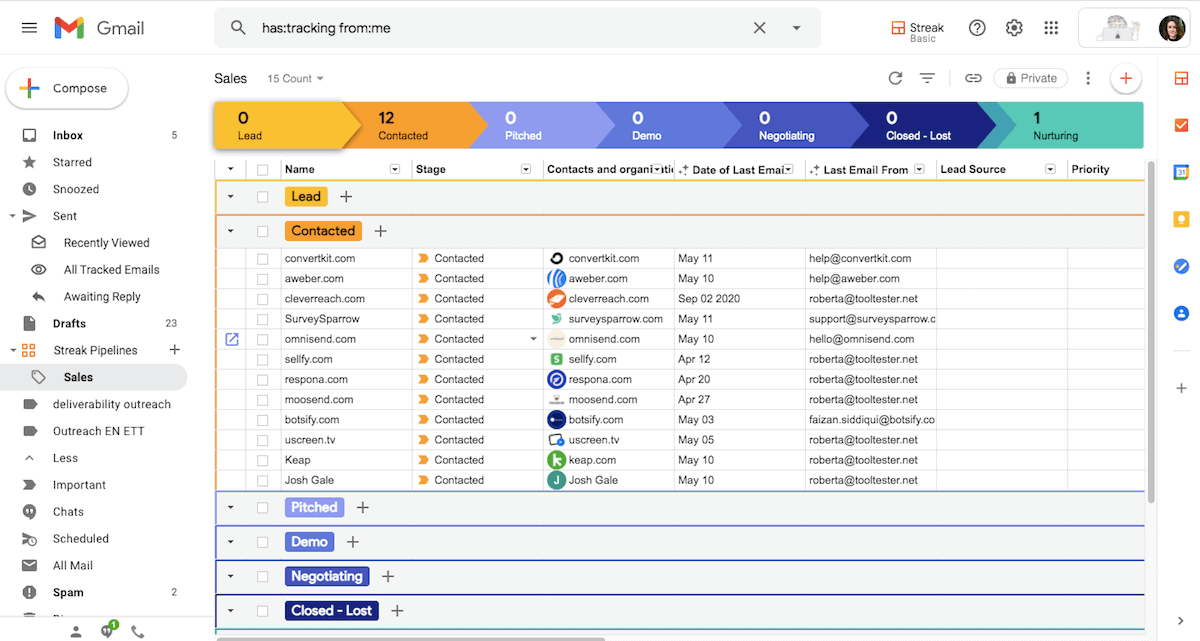Open omnisend.com box via edit icon

coord(232,339)
